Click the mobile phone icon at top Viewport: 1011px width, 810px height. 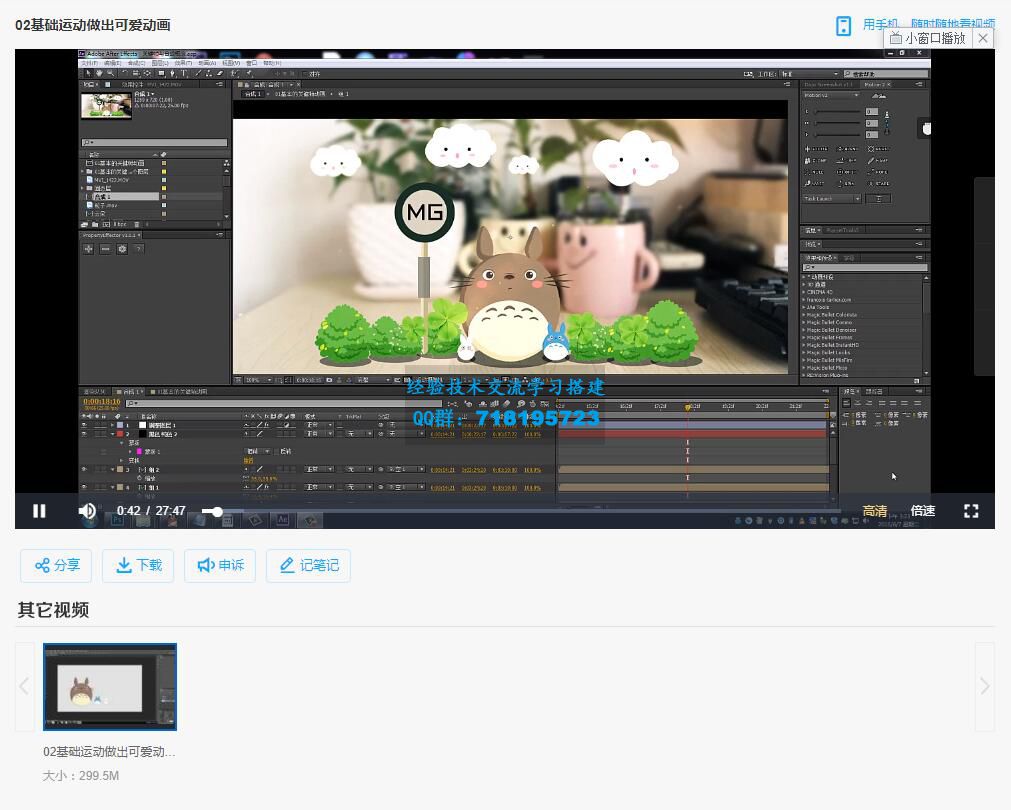(843, 26)
